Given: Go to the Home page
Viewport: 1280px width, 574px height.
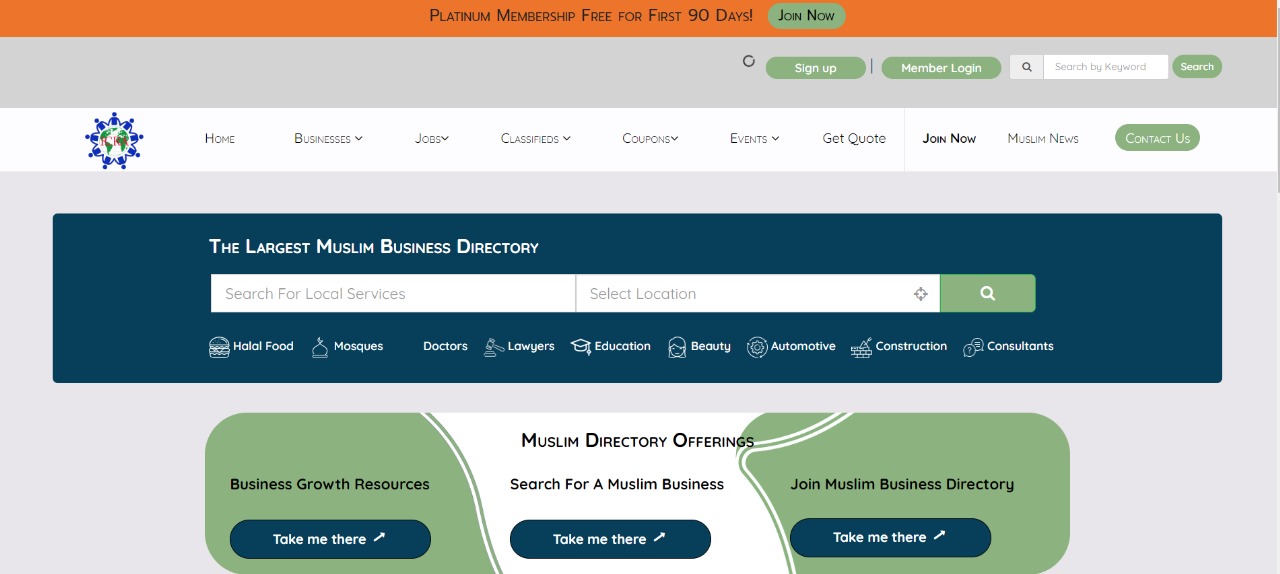Looking at the screenshot, I should tap(220, 139).
